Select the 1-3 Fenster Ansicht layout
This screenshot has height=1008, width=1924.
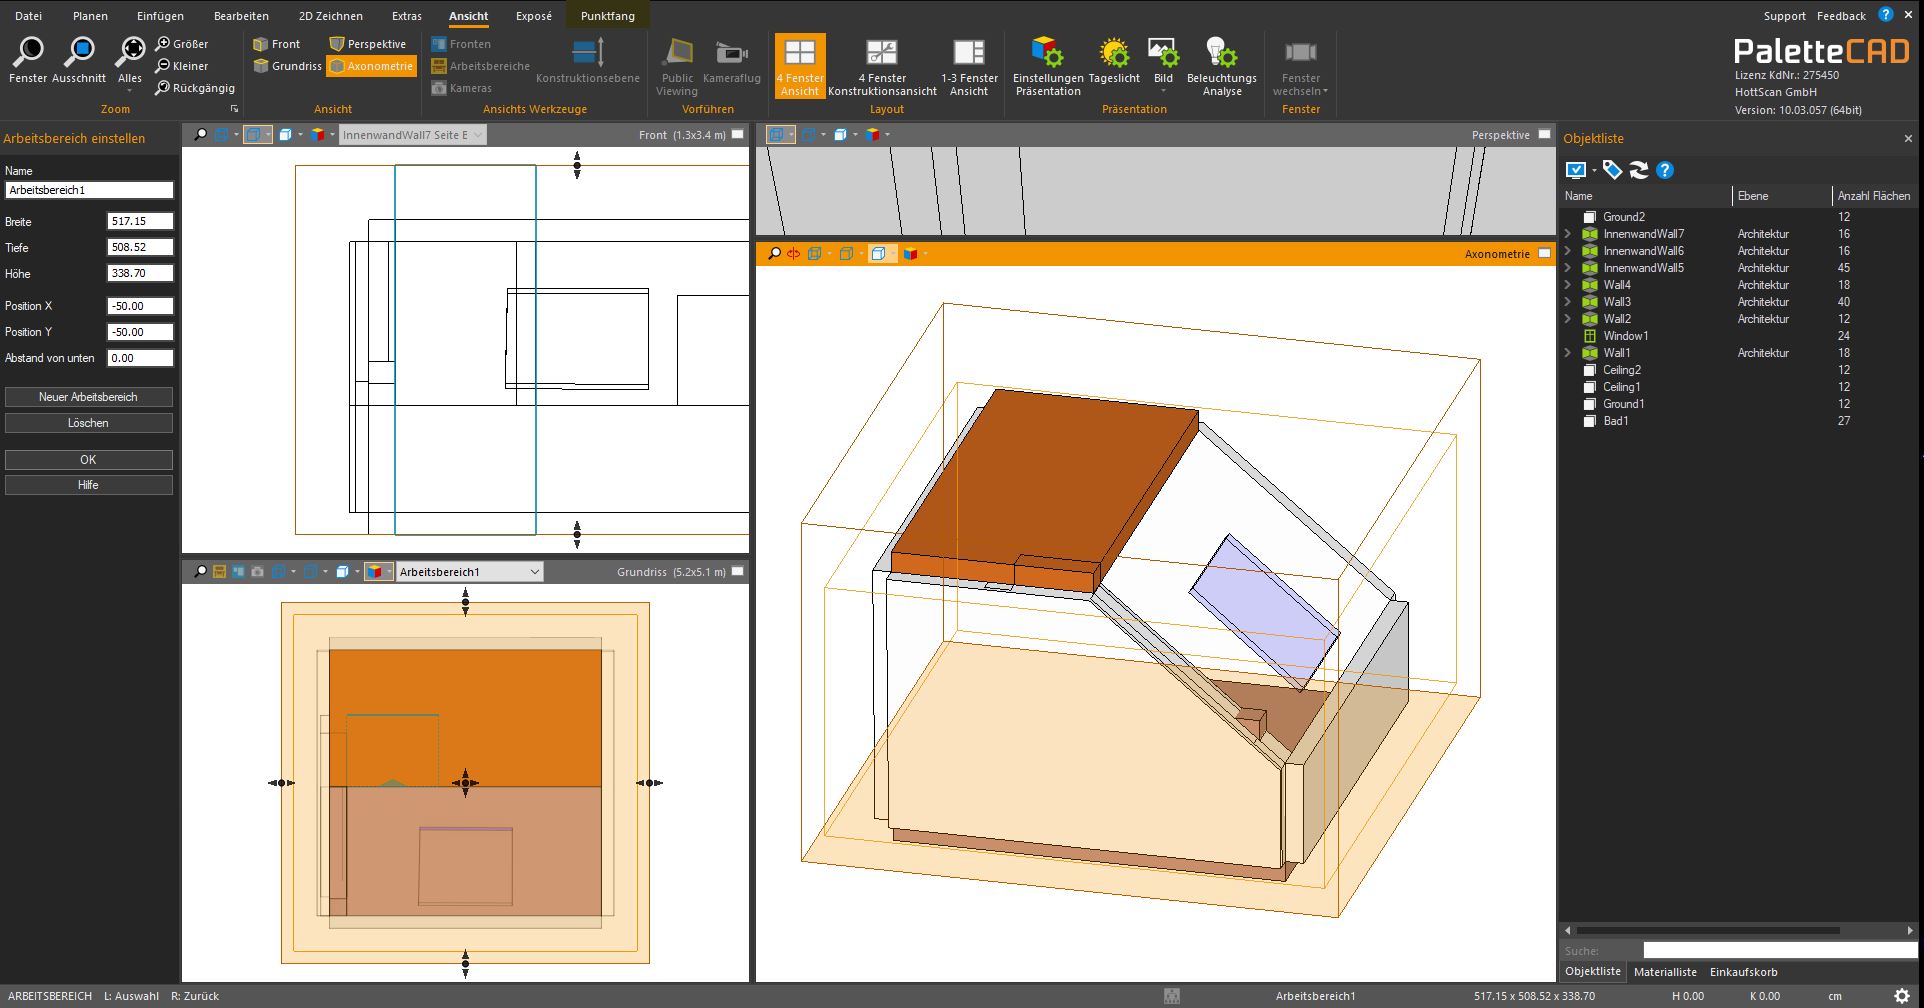[968, 53]
